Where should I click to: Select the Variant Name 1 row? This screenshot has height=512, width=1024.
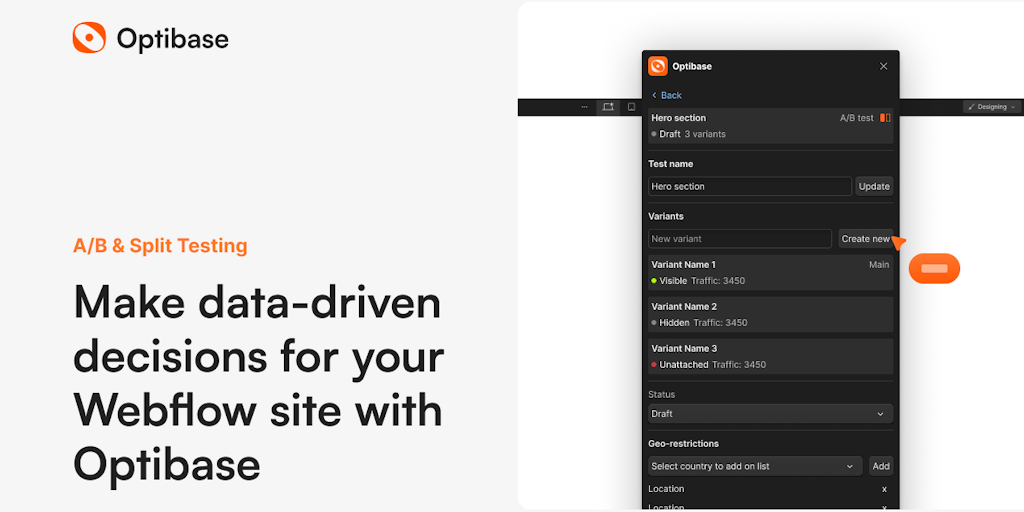pyautogui.click(x=771, y=272)
